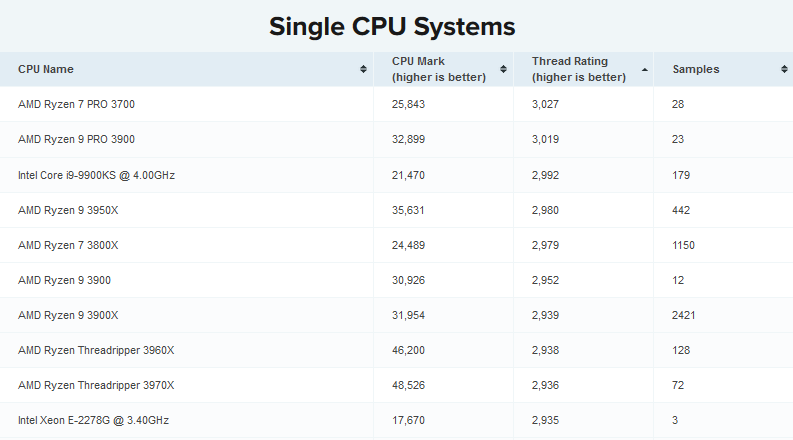Open AMD Ryzen 9 PRO 3900 entry

click(76, 139)
